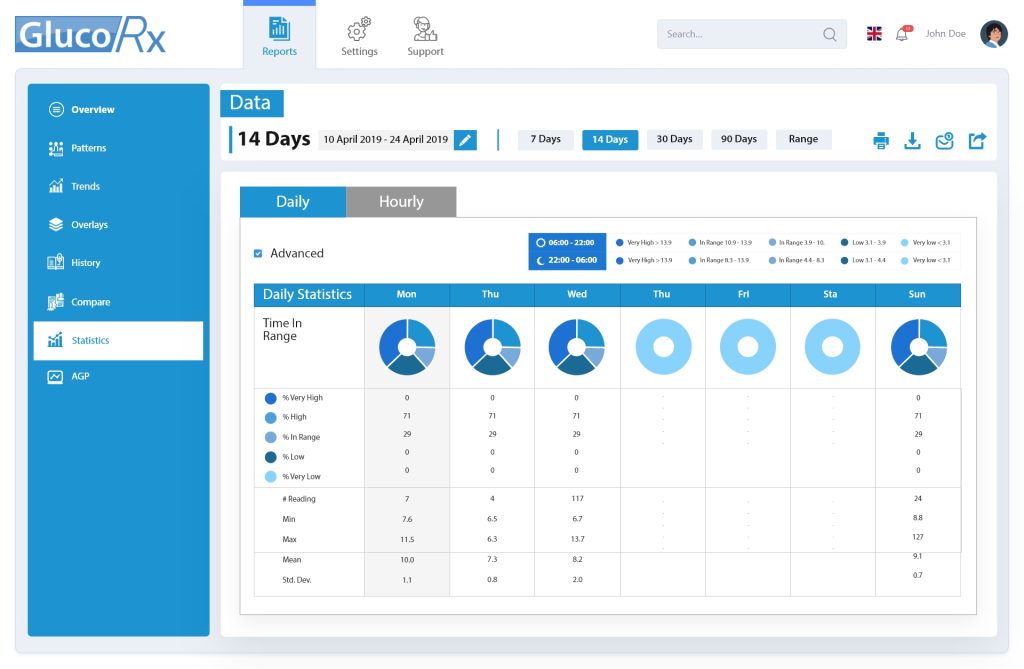Click the Std. Dev. row label

(x=296, y=580)
